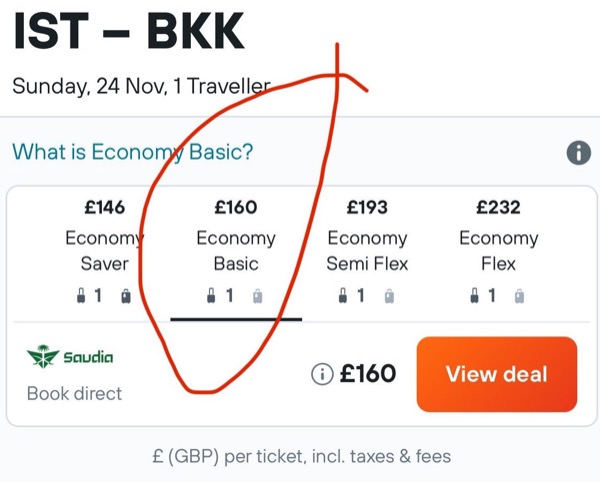Open the View deal button
This screenshot has width=600, height=482.
coord(497,374)
